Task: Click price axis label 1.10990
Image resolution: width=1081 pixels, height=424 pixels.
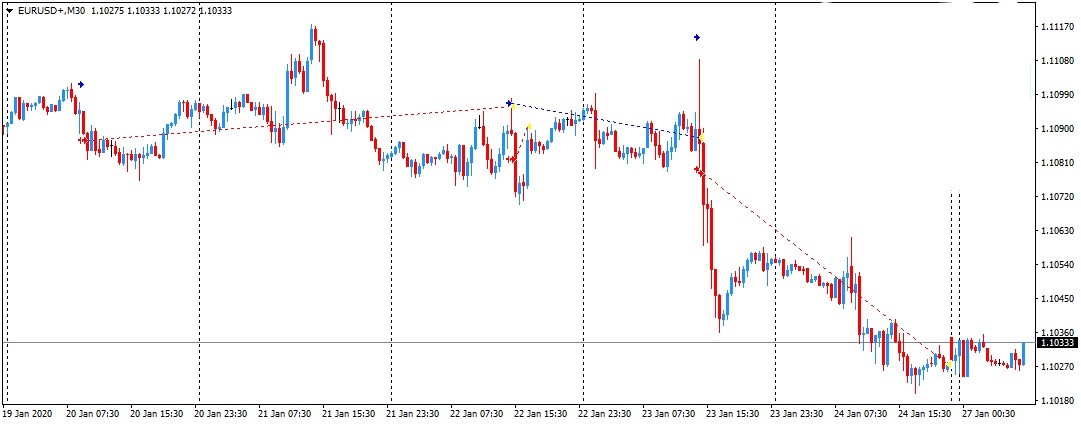Action: (1058, 94)
